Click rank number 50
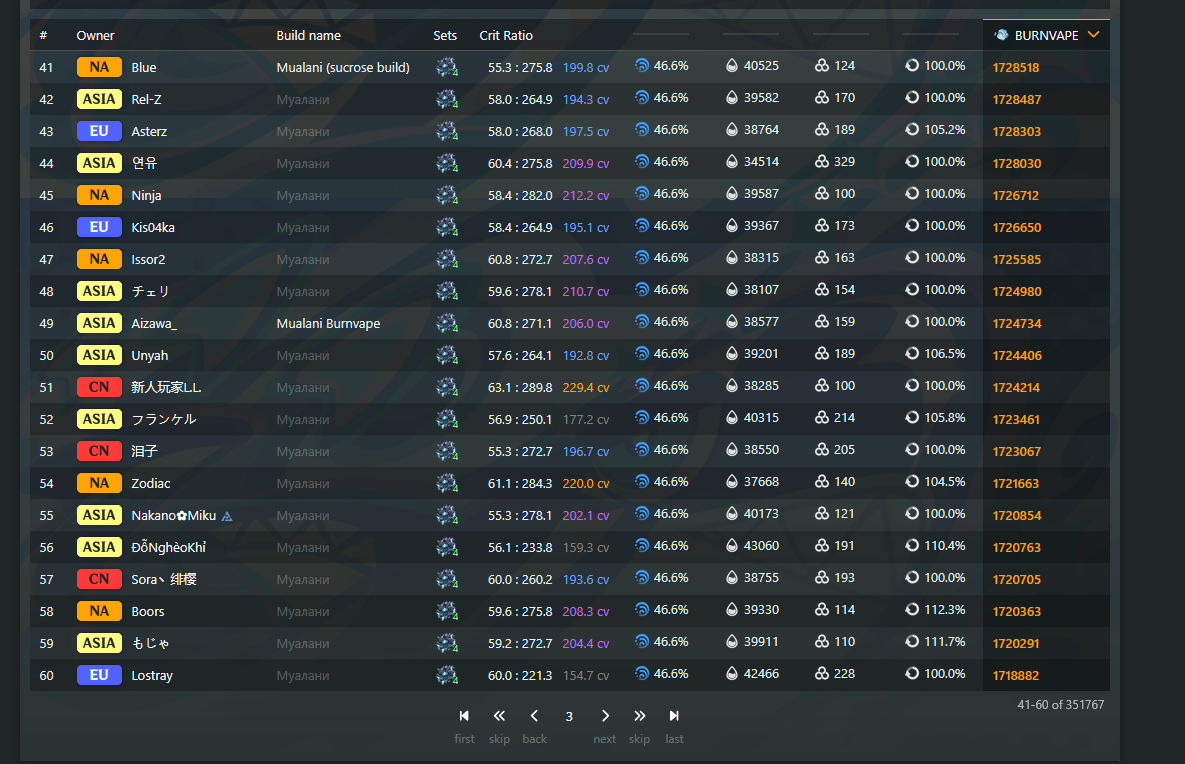The width and height of the screenshot is (1185, 764). 46,355
